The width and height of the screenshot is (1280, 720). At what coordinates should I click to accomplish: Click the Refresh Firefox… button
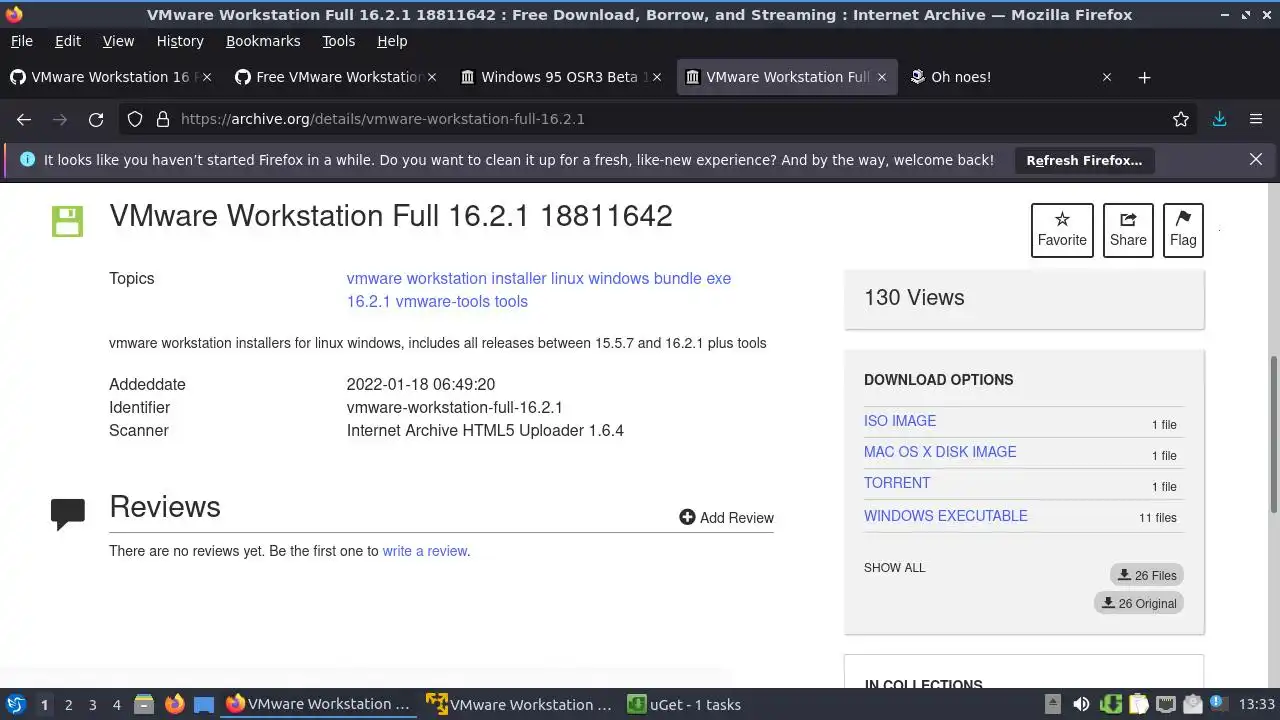(1084, 160)
